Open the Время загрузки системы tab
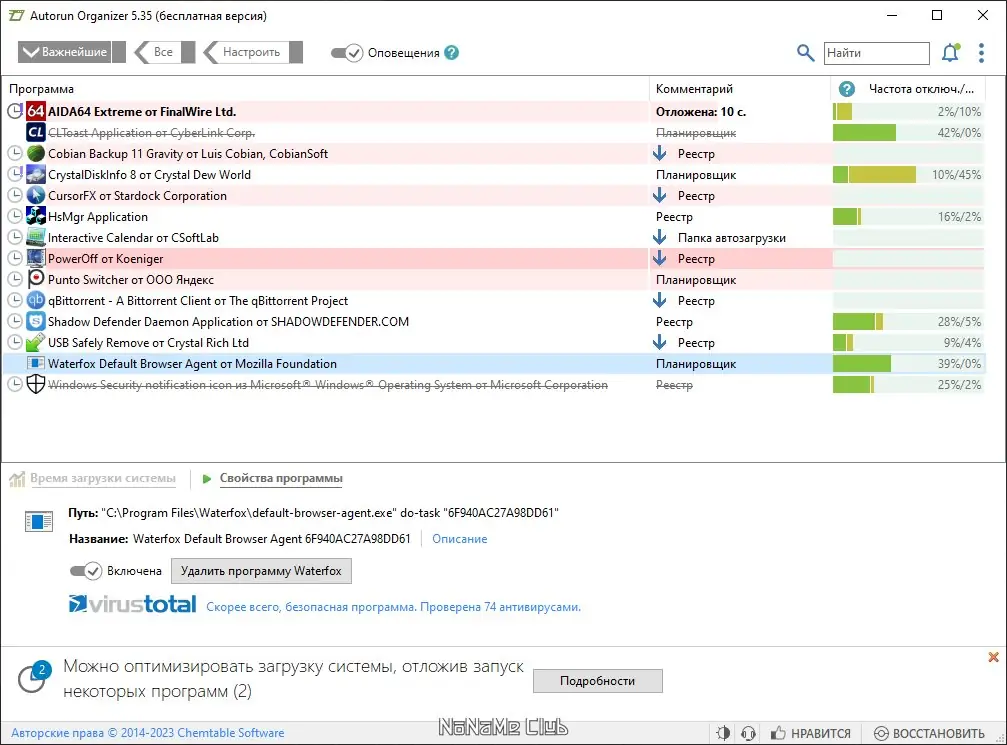The image size is (1007, 745). 93,478
